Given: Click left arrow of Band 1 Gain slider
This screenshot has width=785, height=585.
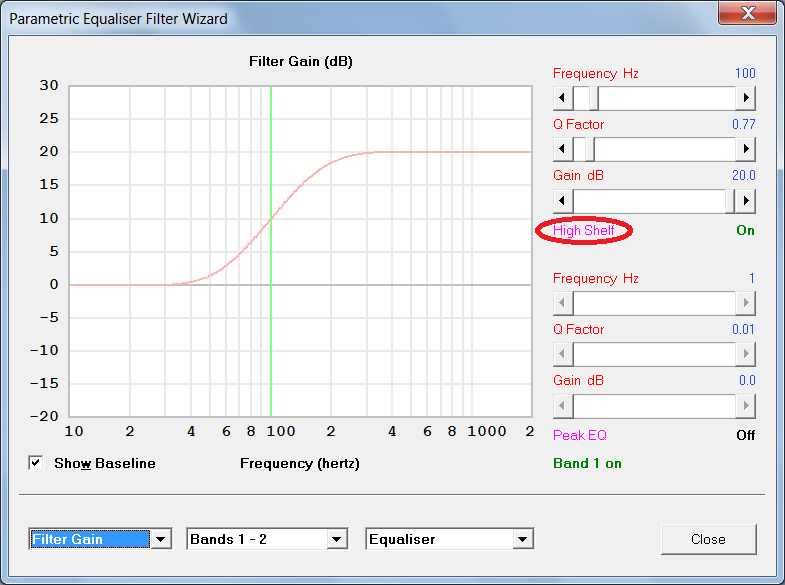Looking at the screenshot, I should pyautogui.click(x=563, y=201).
